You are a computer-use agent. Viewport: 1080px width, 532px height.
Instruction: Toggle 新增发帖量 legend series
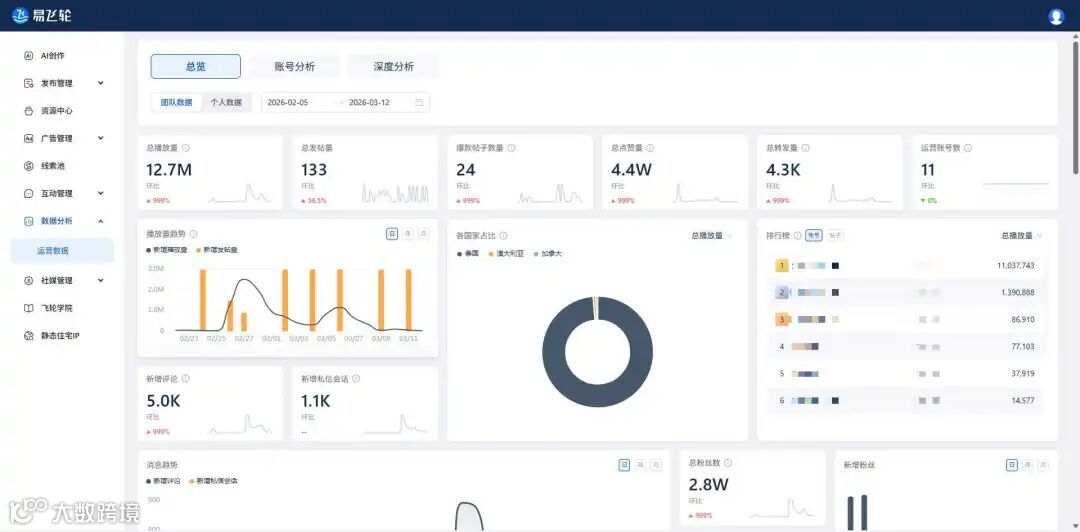(217, 249)
